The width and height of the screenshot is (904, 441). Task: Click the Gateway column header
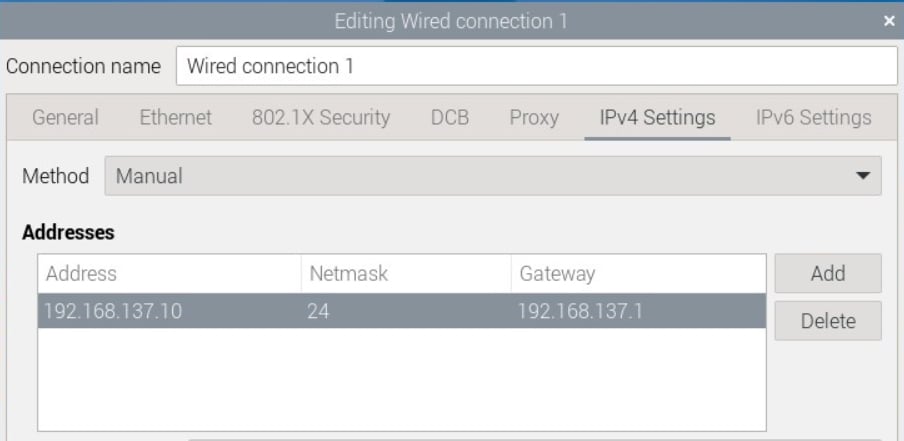[638, 273]
